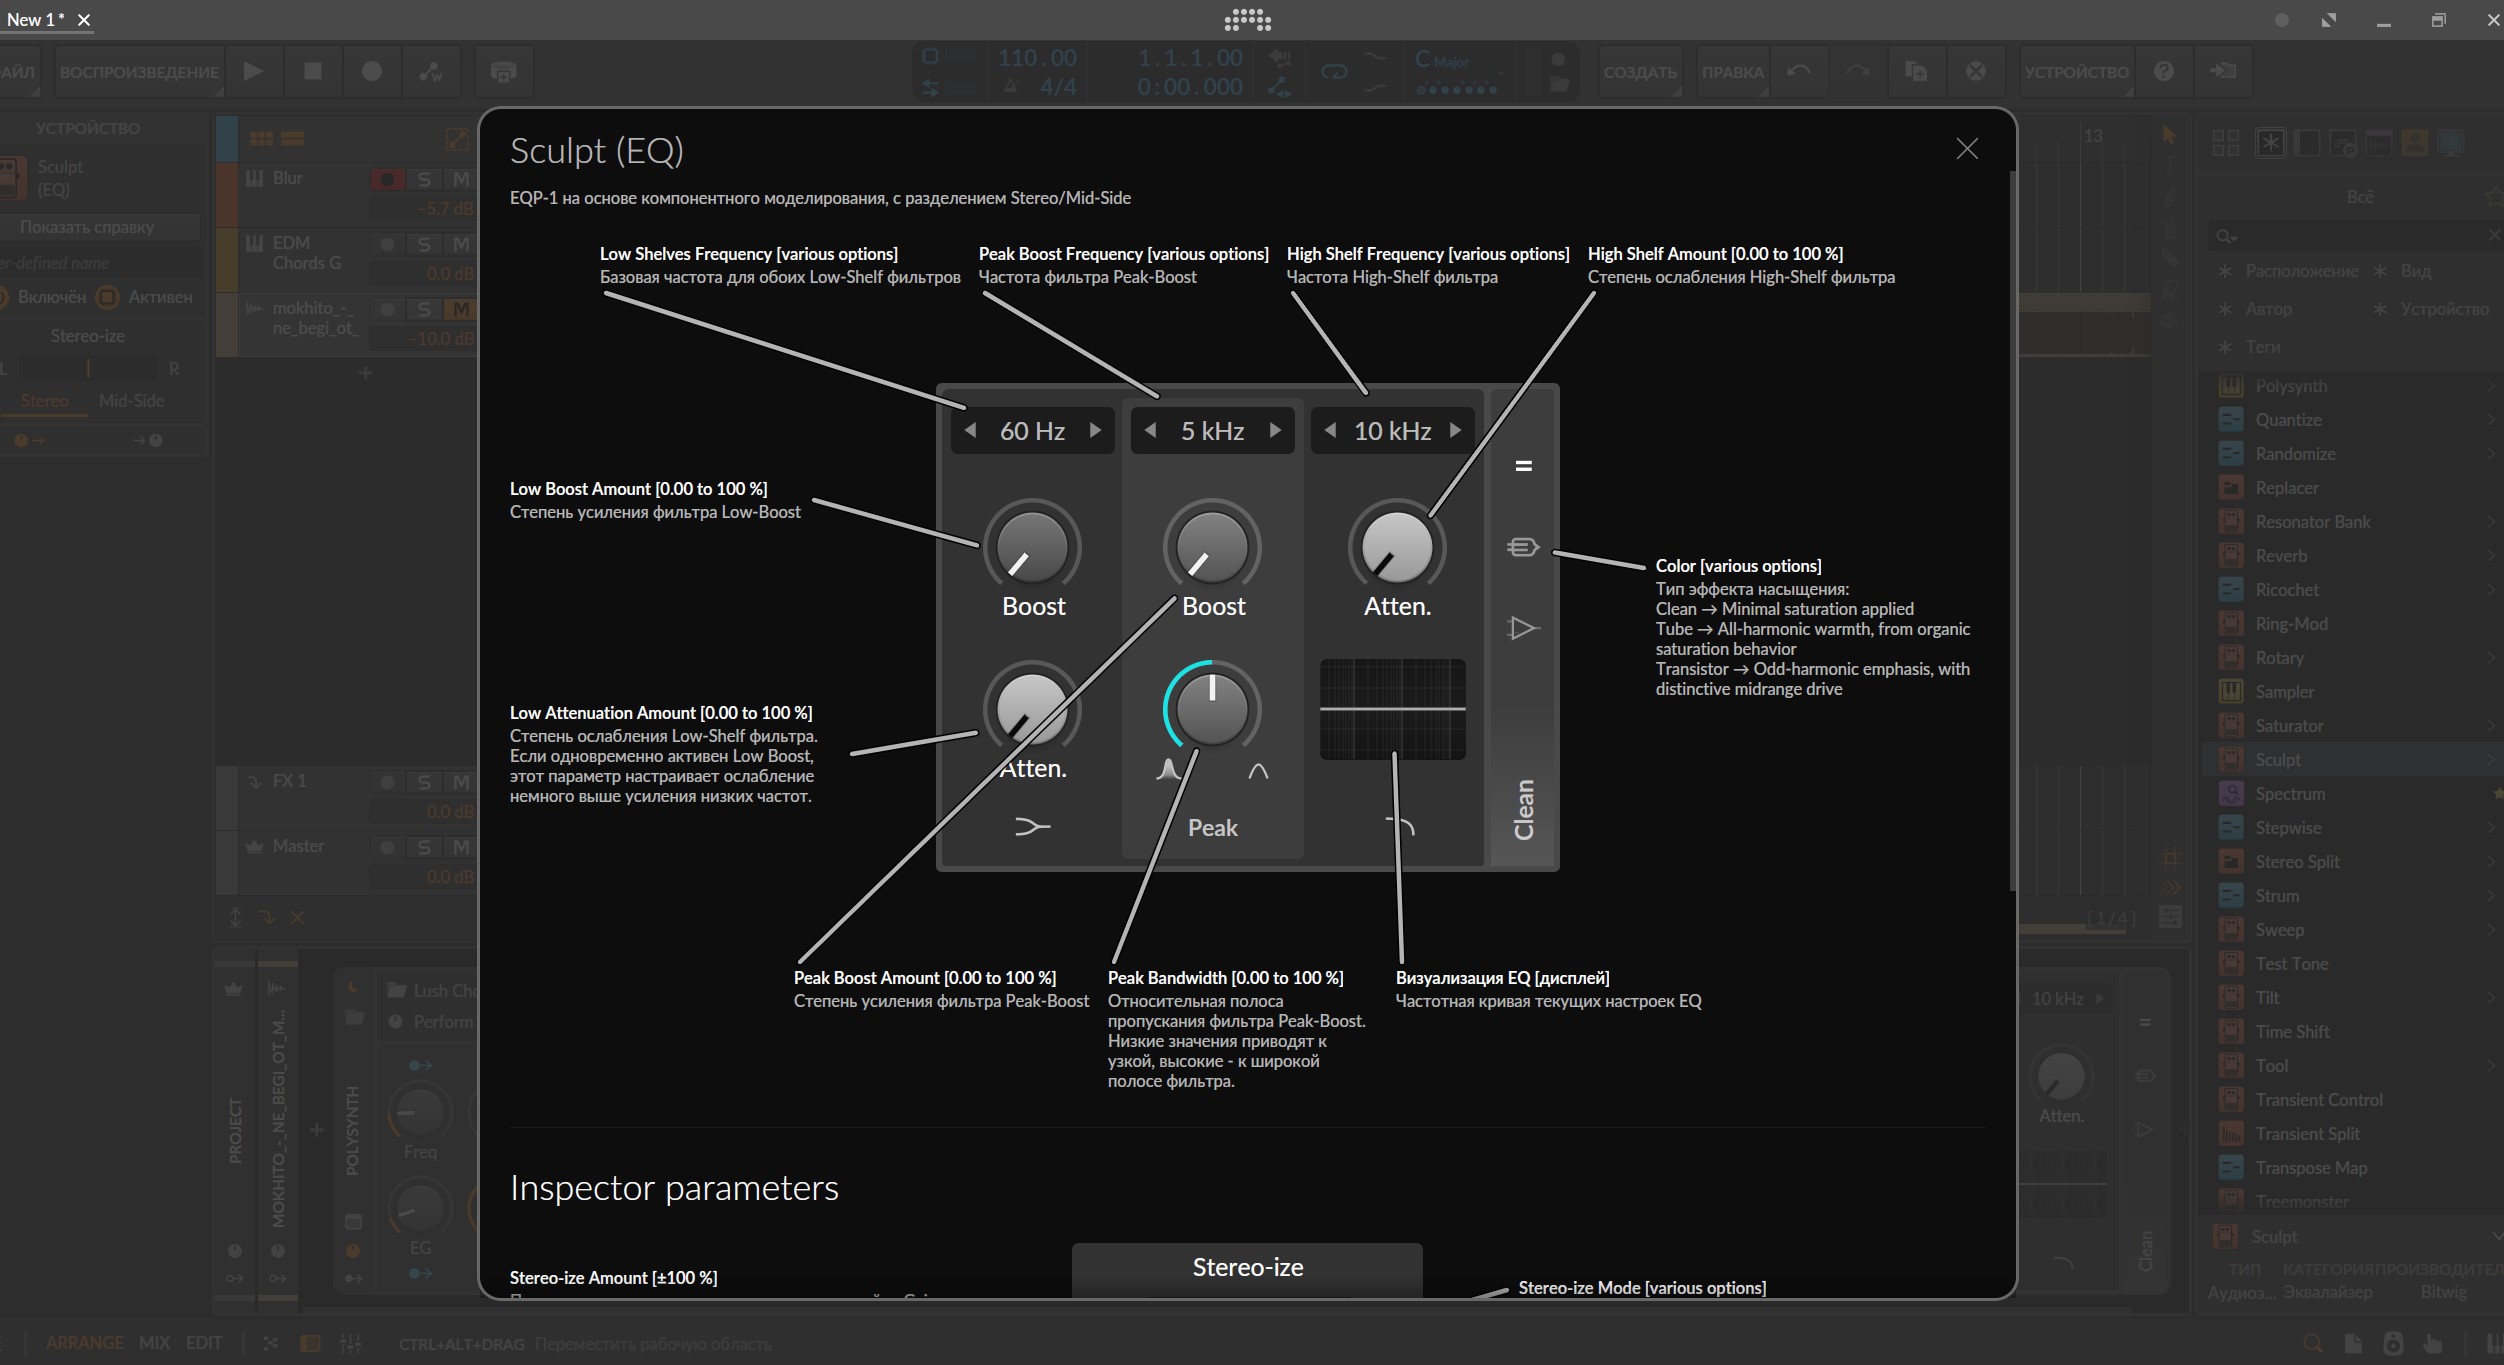Select the Clean color mode icon
The width and height of the screenshot is (2504, 1365).
click(1523, 466)
